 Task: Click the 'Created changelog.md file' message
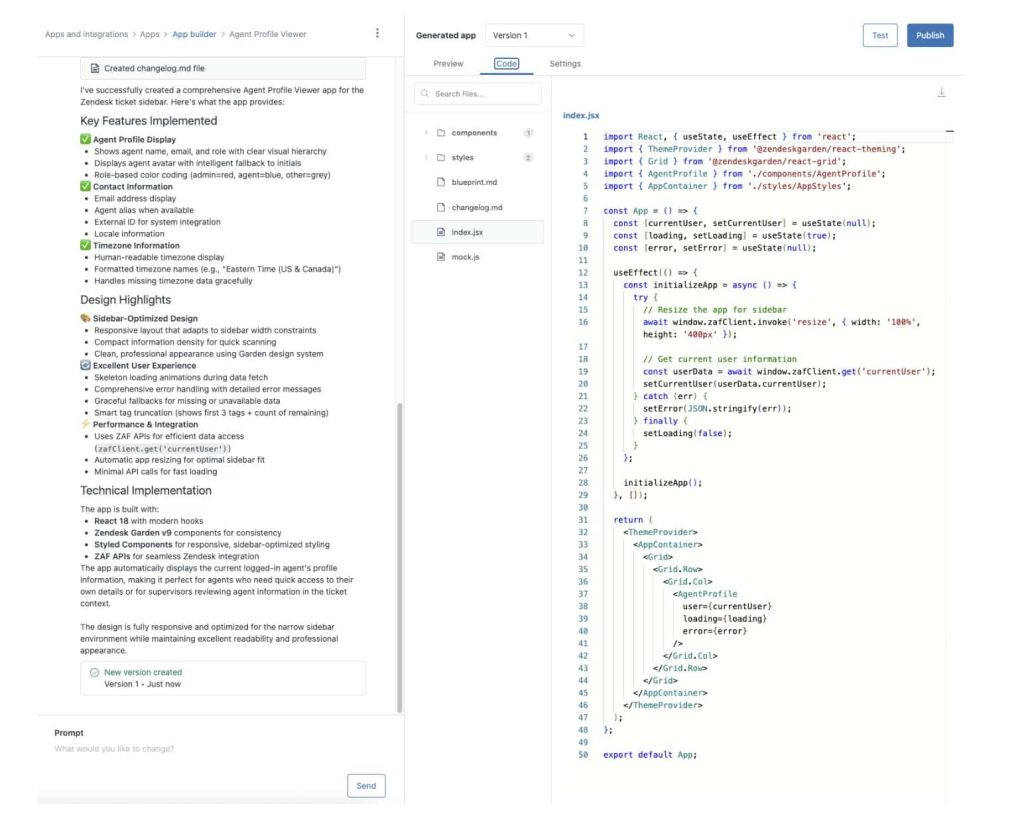point(223,68)
